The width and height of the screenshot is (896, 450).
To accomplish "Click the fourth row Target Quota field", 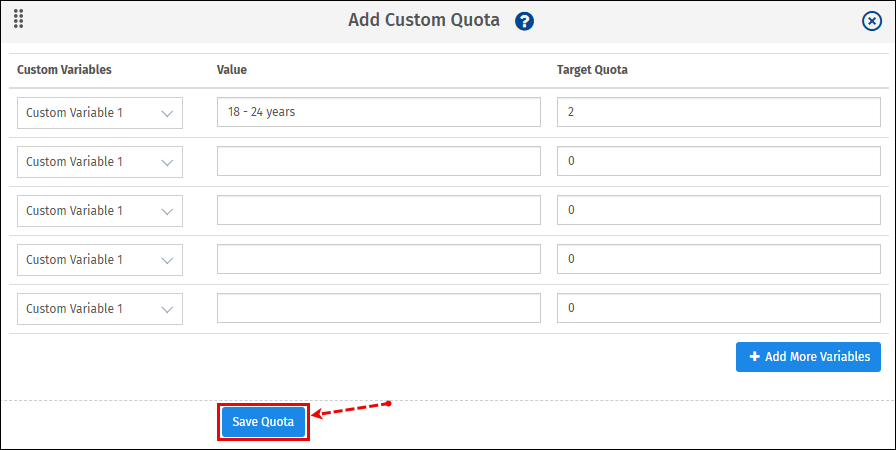I will click(718, 260).
